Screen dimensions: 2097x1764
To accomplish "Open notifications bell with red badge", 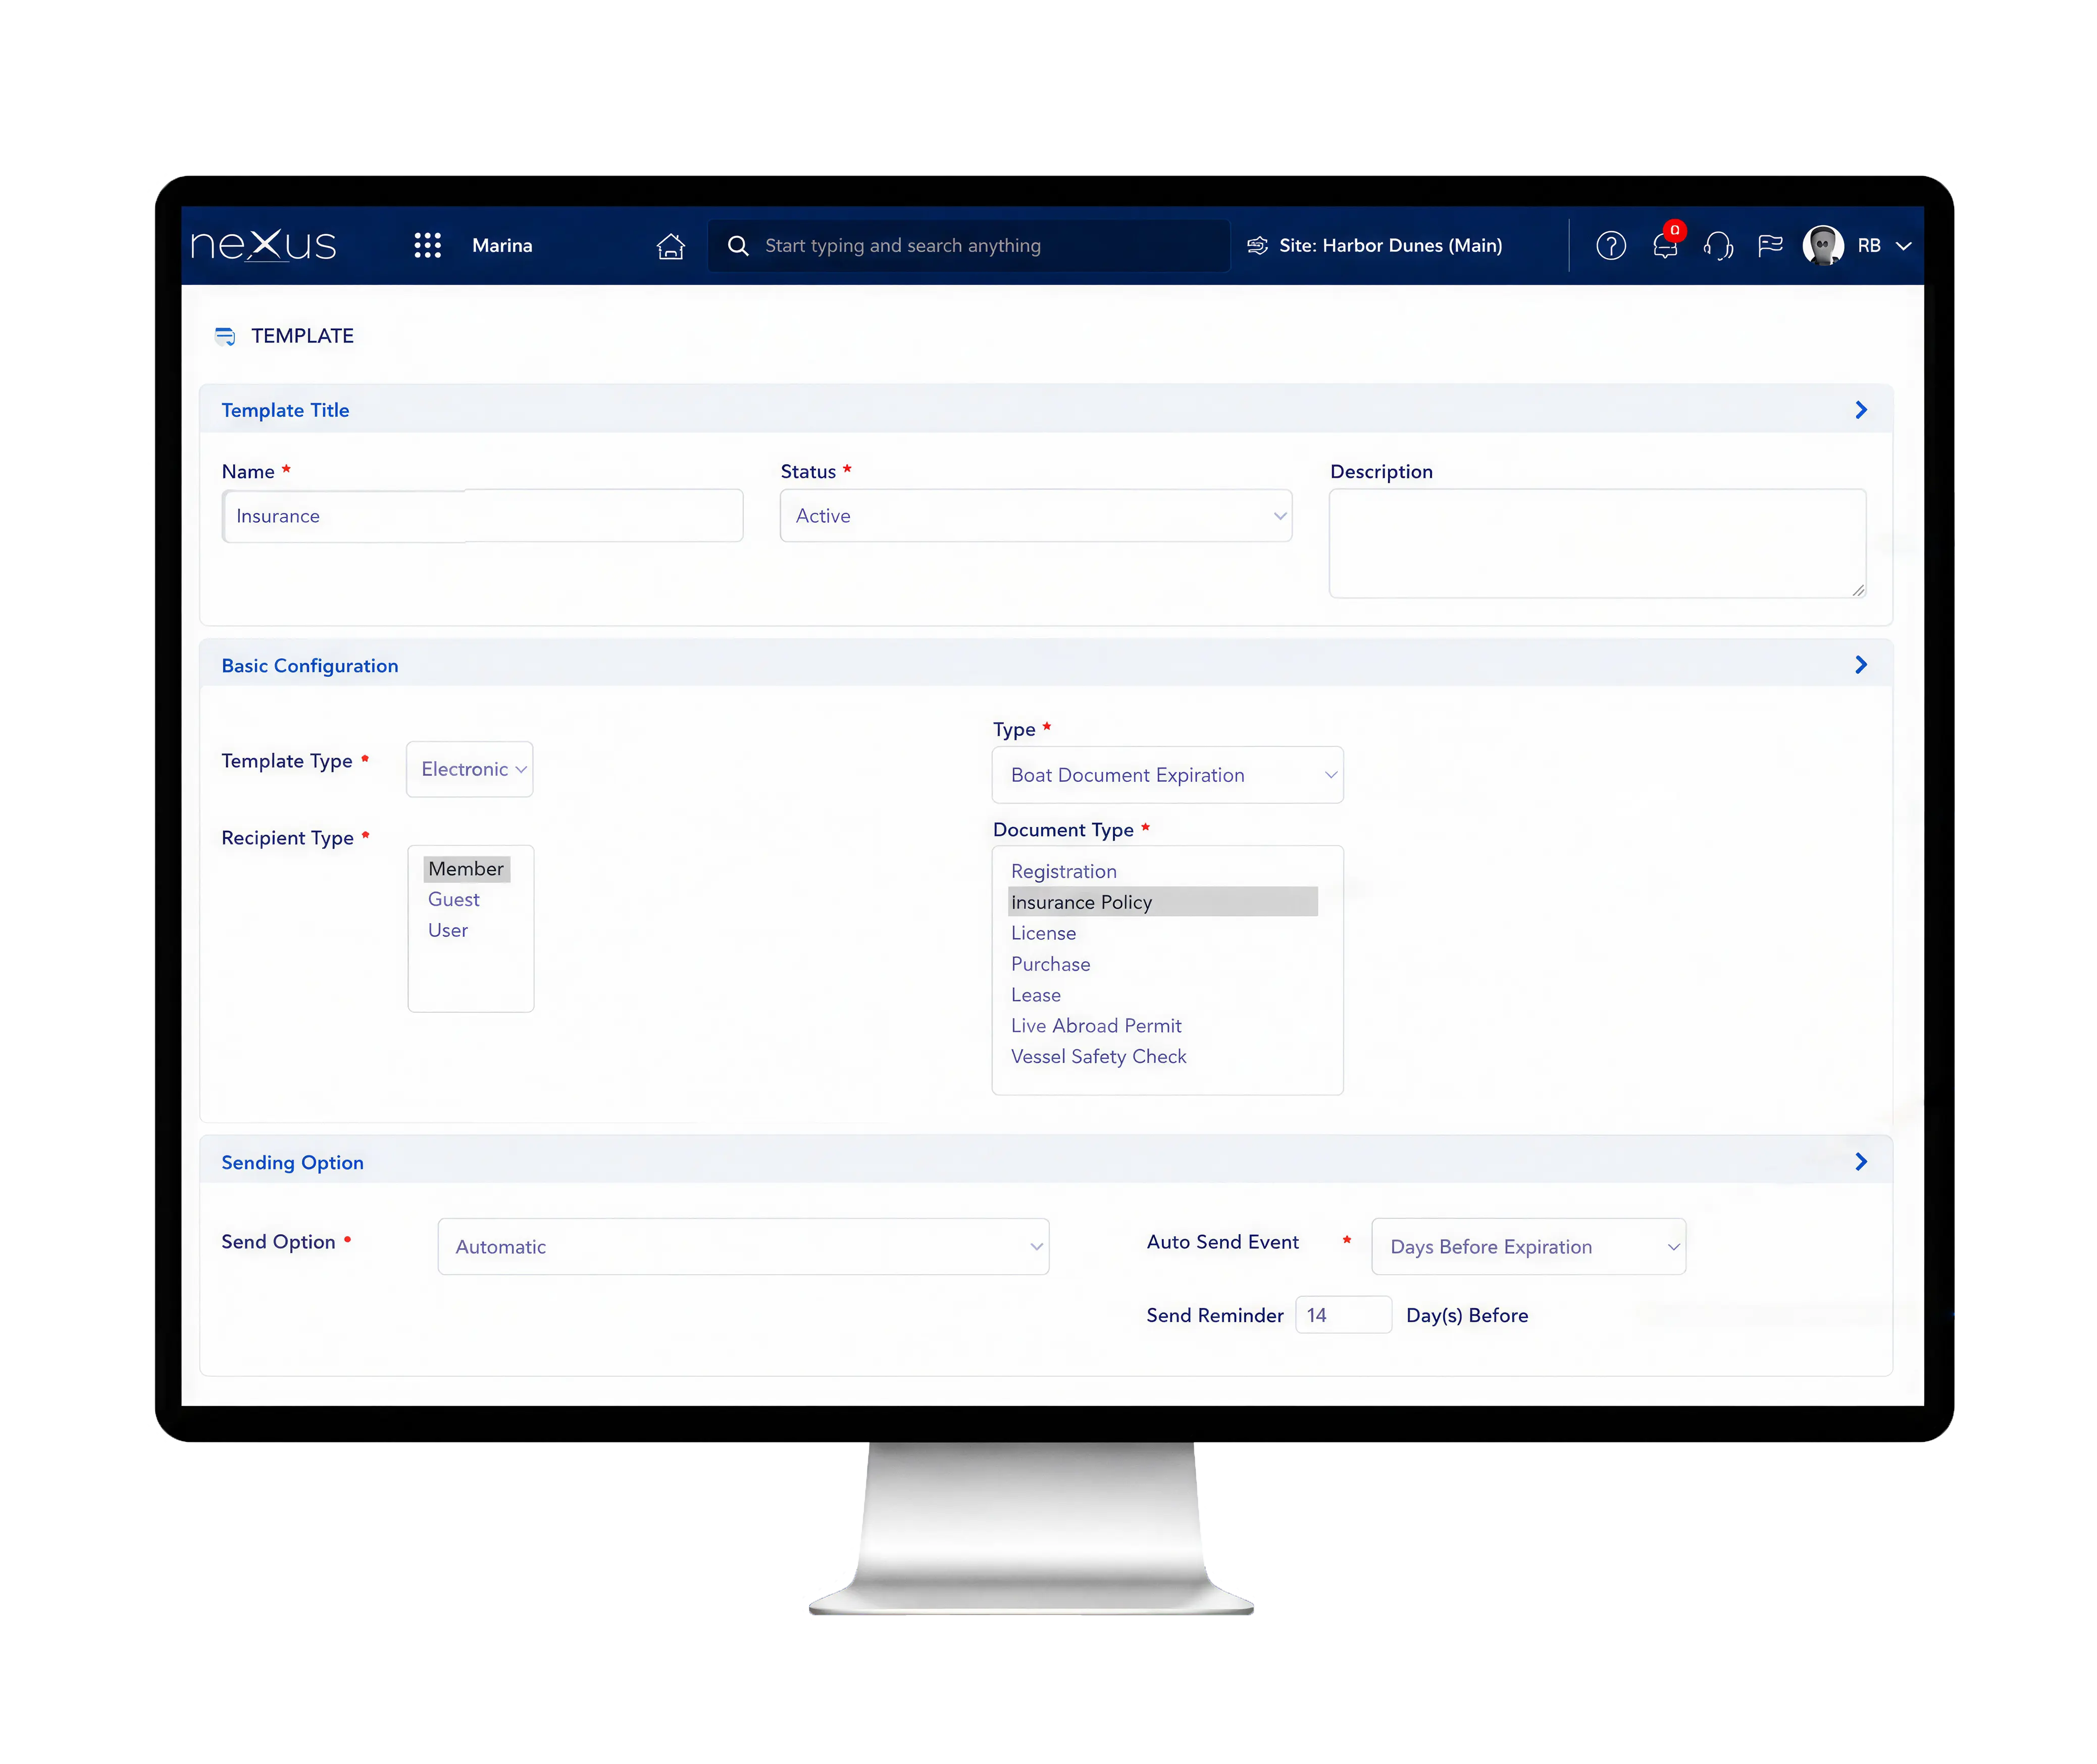I will point(1666,243).
